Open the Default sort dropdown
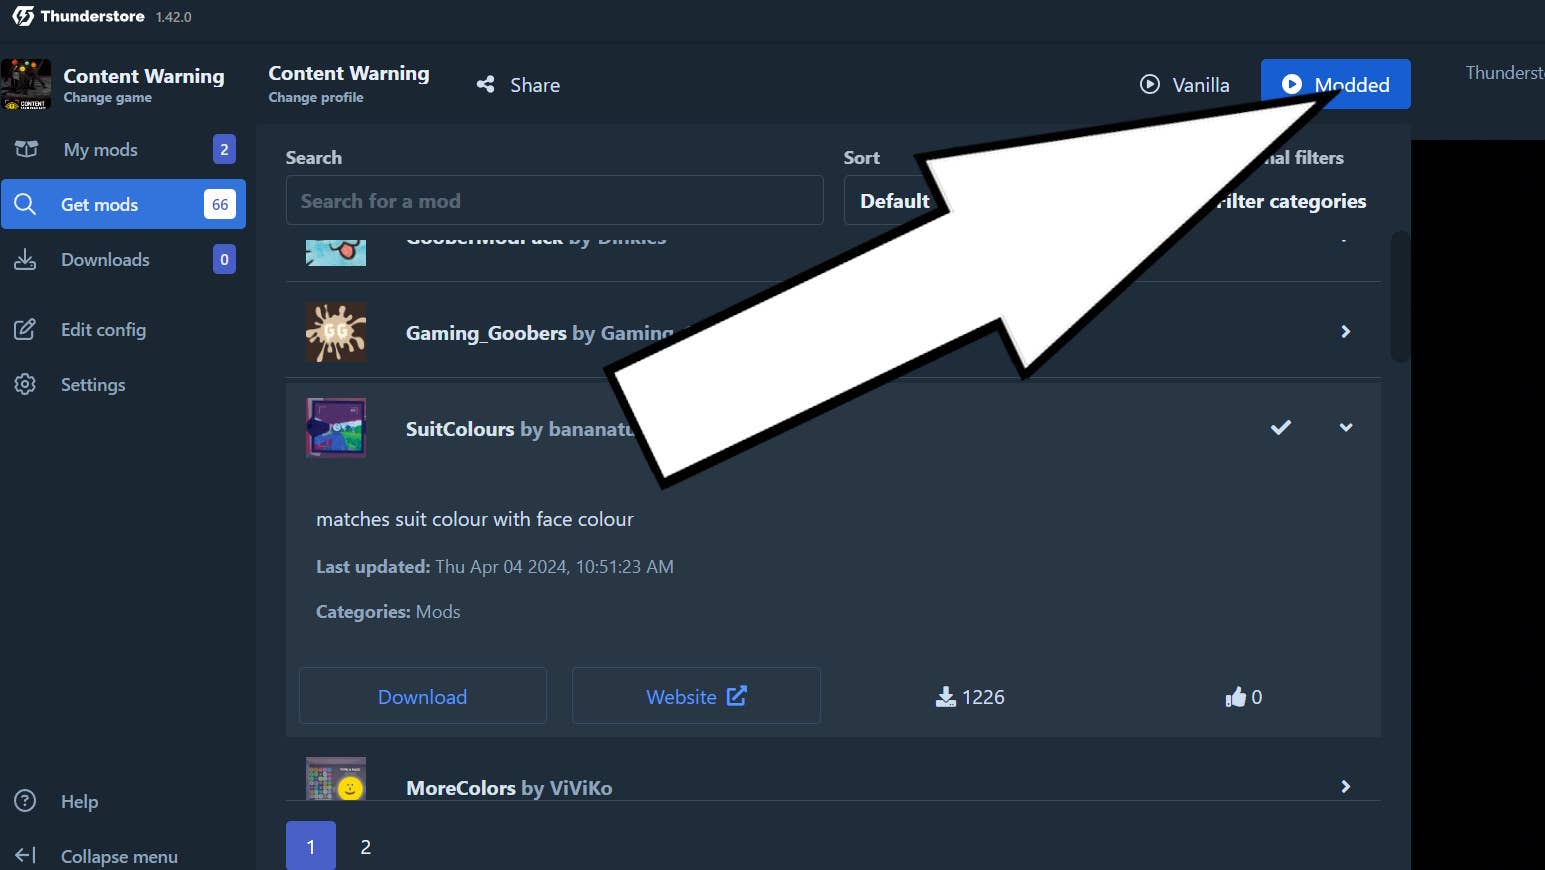This screenshot has width=1545, height=870. tap(895, 200)
